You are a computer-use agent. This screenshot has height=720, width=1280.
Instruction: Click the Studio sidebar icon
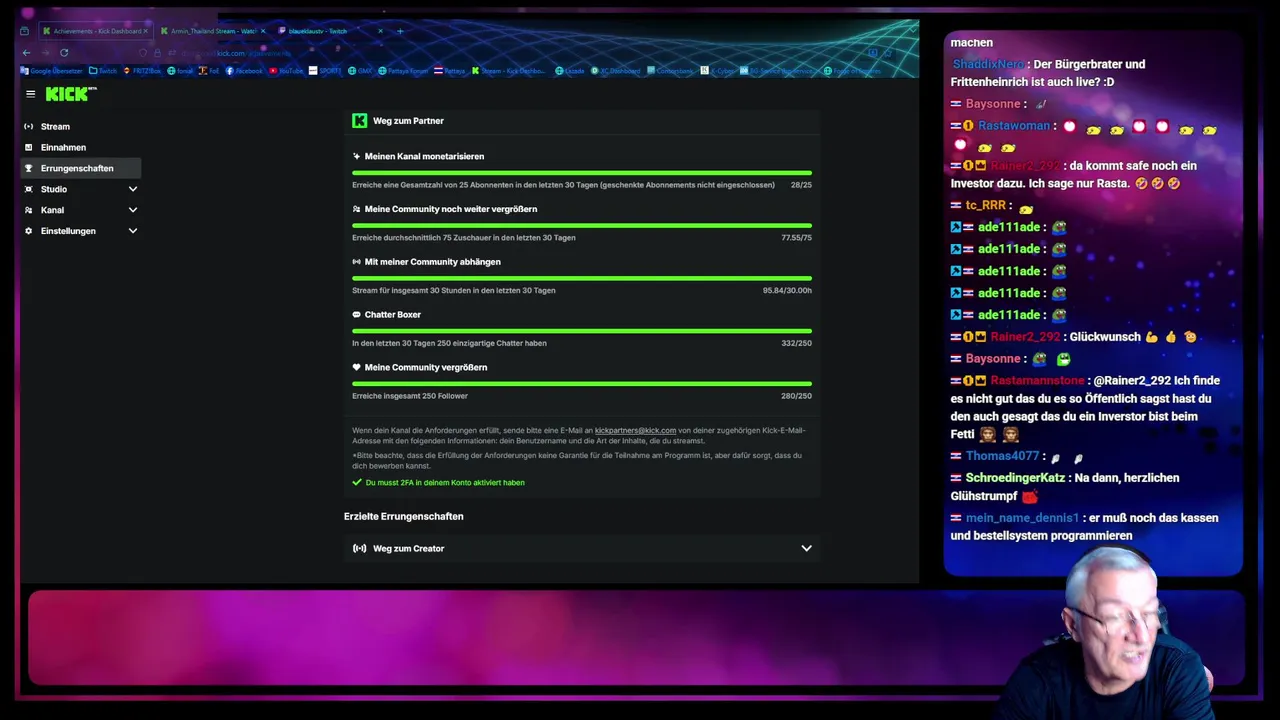29,189
